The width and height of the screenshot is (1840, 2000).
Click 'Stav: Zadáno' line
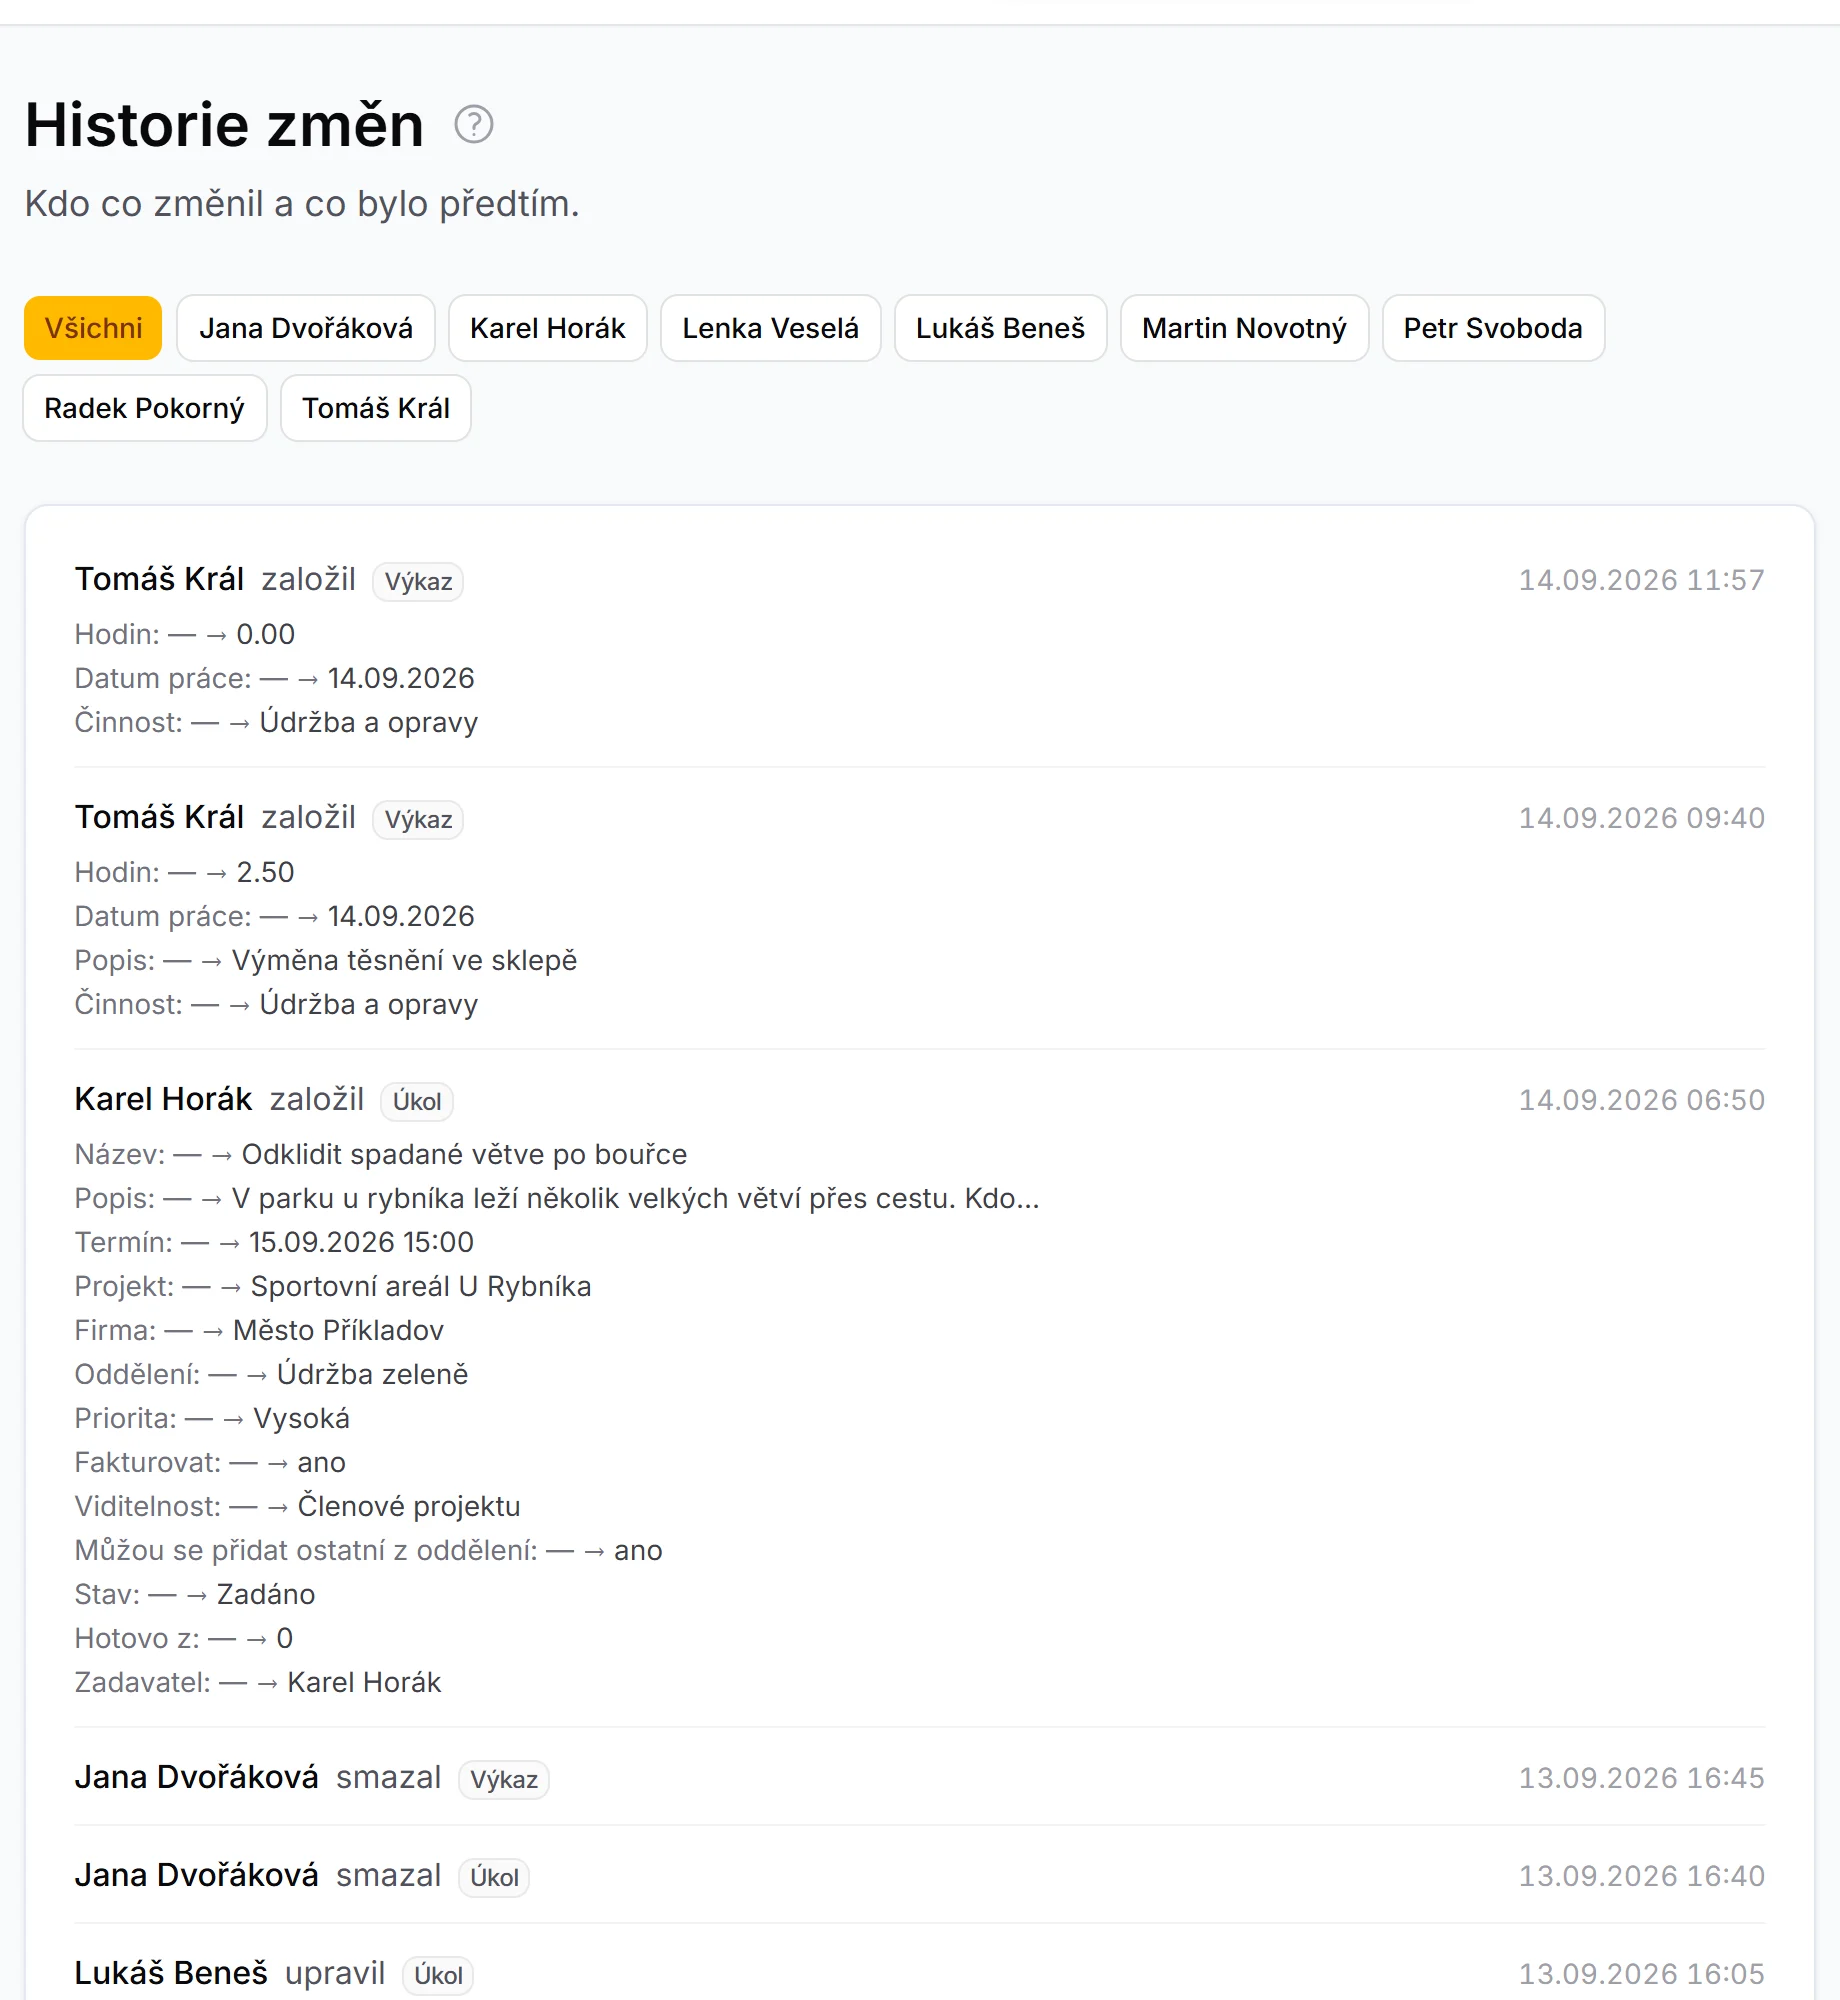(195, 1594)
